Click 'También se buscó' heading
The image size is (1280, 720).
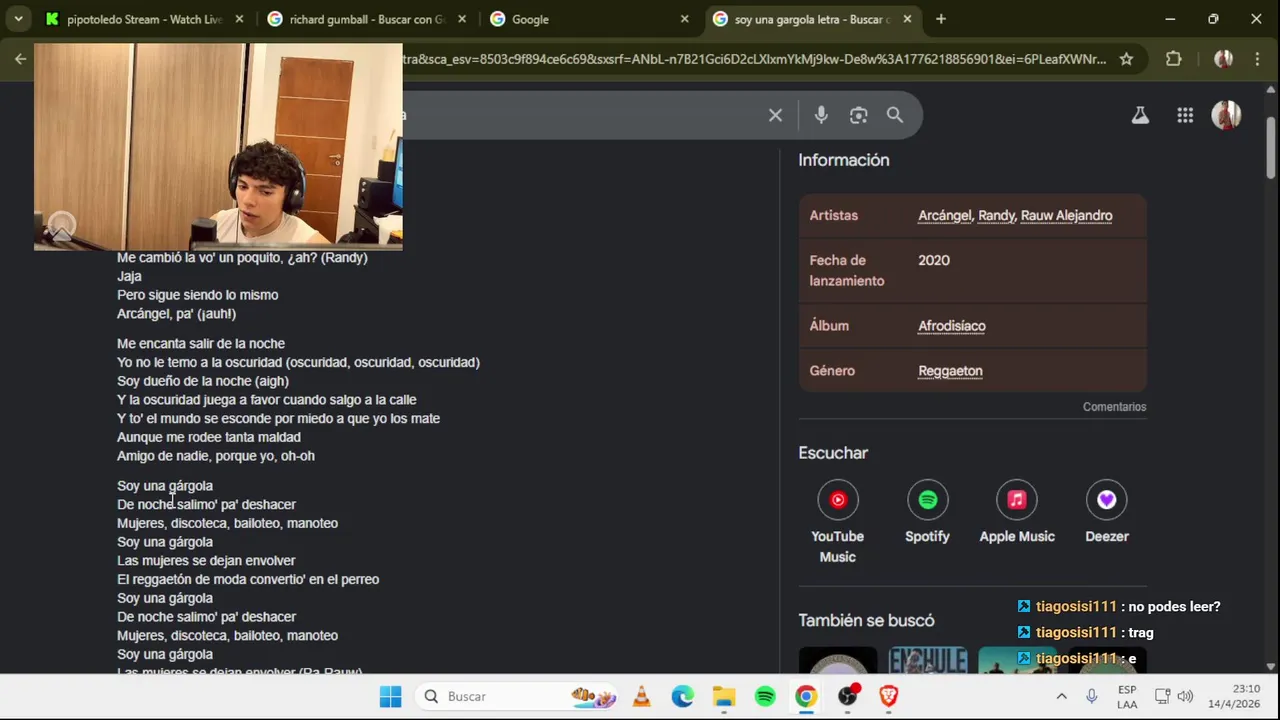(x=866, y=621)
